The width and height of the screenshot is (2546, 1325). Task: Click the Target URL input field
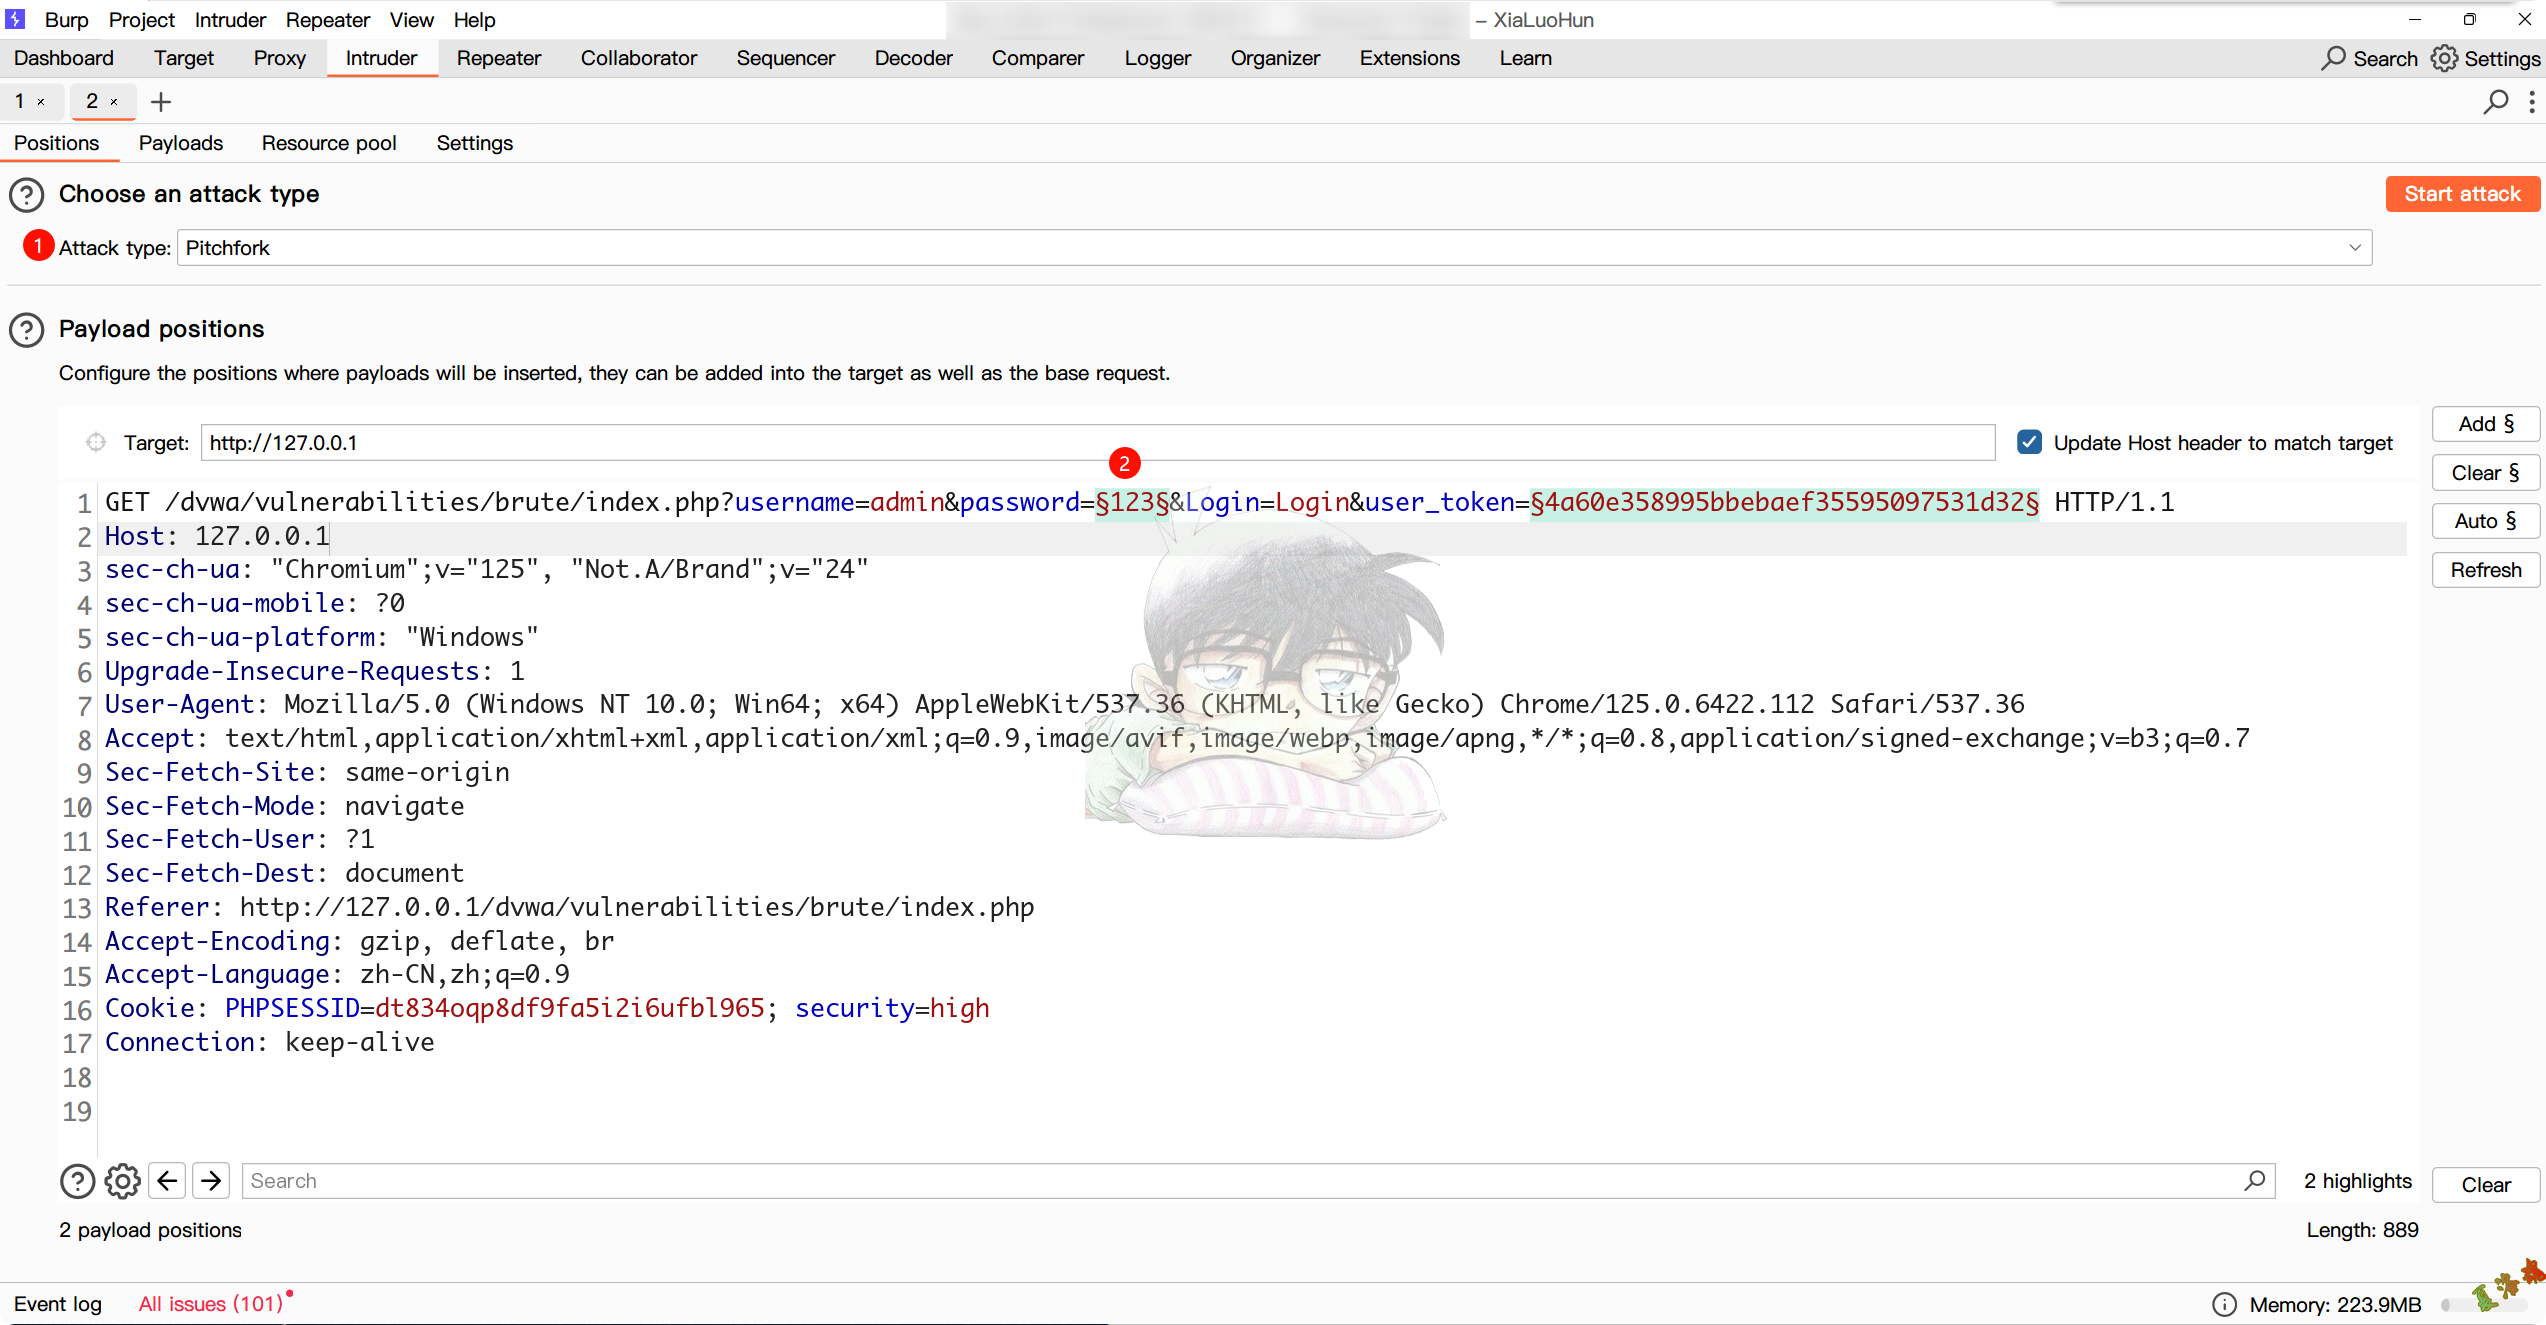tap(1098, 443)
